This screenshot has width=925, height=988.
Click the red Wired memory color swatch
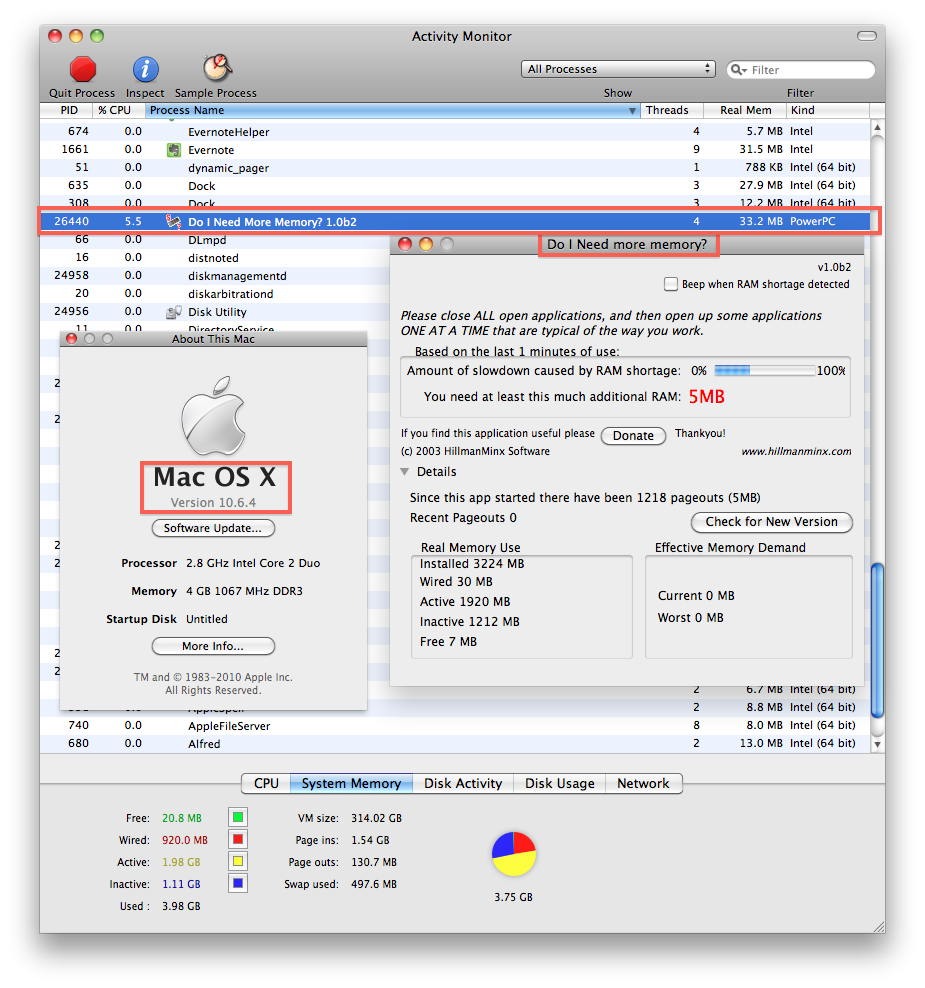click(238, 839)
